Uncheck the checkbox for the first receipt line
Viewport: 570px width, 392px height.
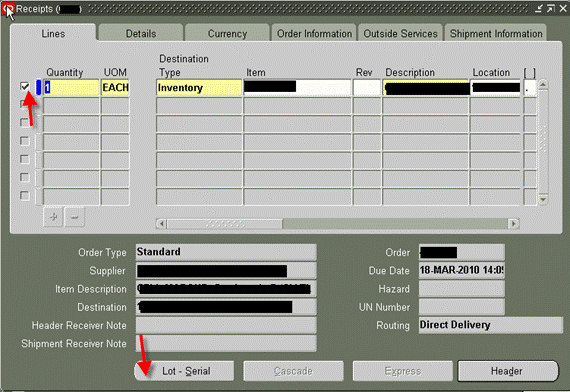pos(24,87)
